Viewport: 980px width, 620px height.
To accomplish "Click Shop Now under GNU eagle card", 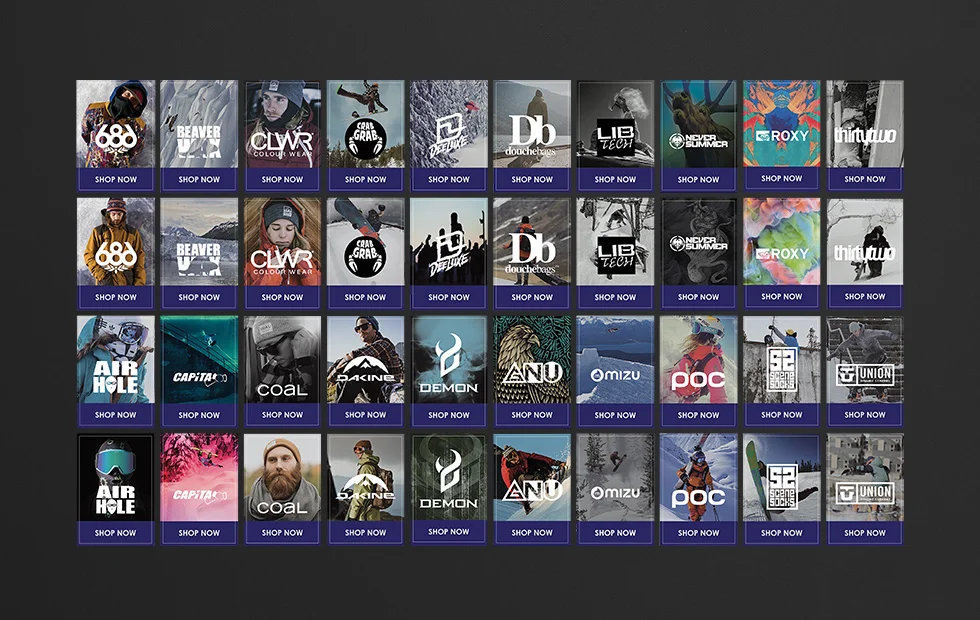I will [x=532, y=415].
